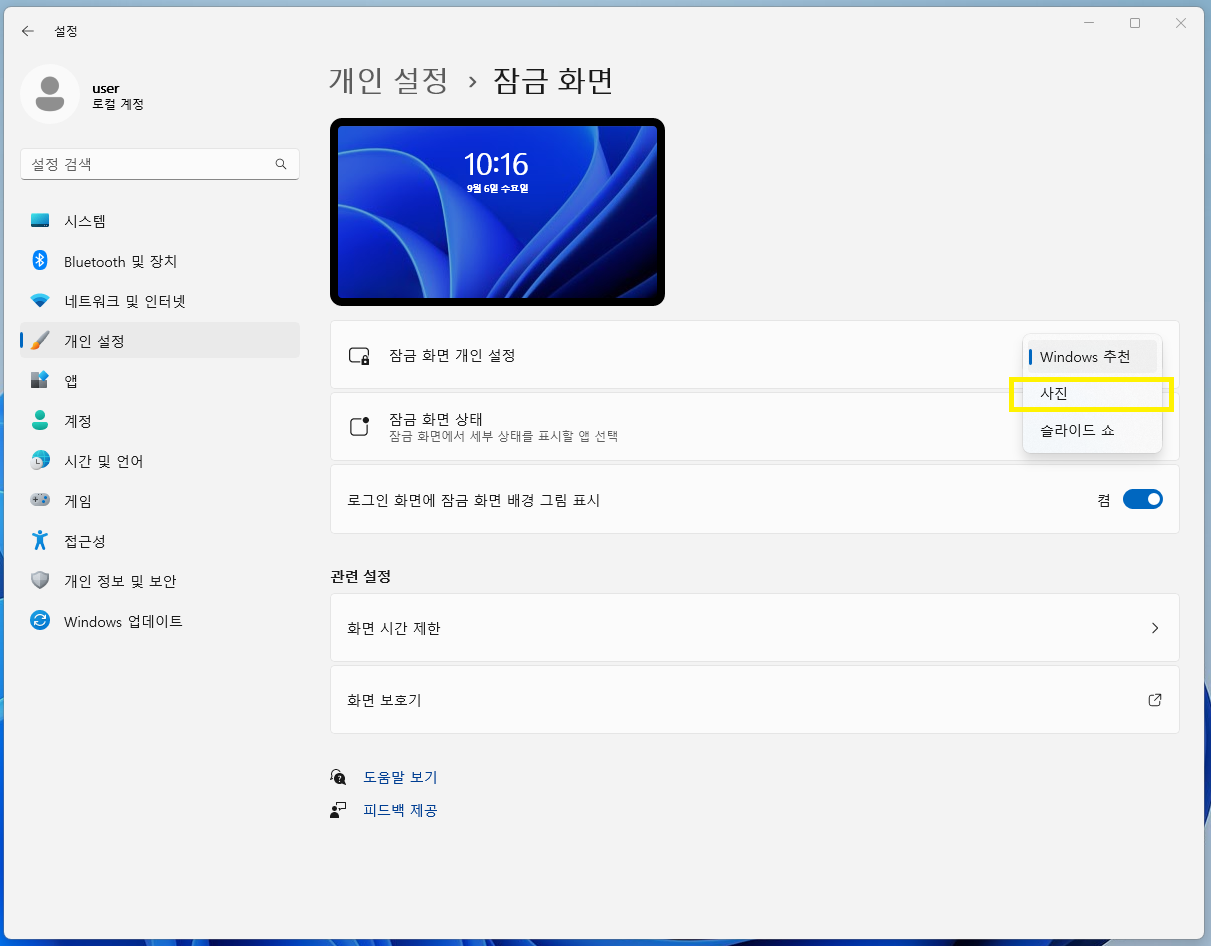Open 게임 settings category

(160, 501)
